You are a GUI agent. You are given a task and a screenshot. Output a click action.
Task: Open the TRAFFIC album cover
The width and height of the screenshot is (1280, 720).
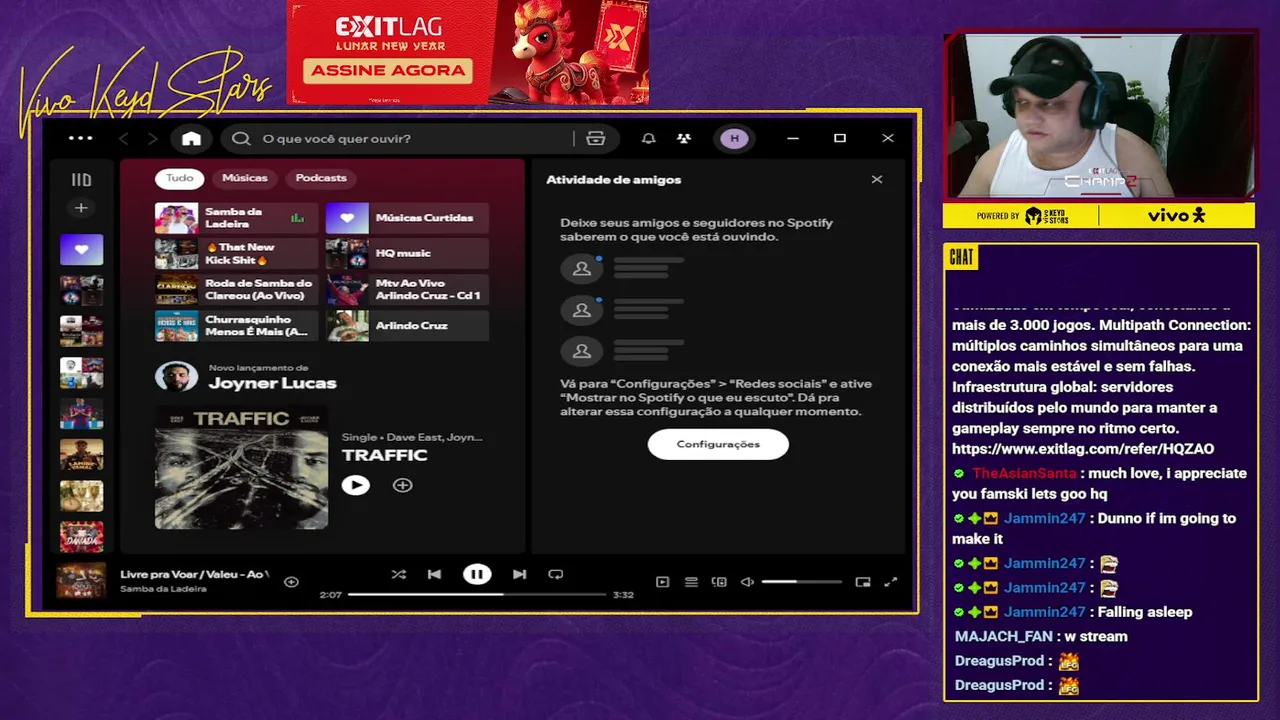[241, 467]
